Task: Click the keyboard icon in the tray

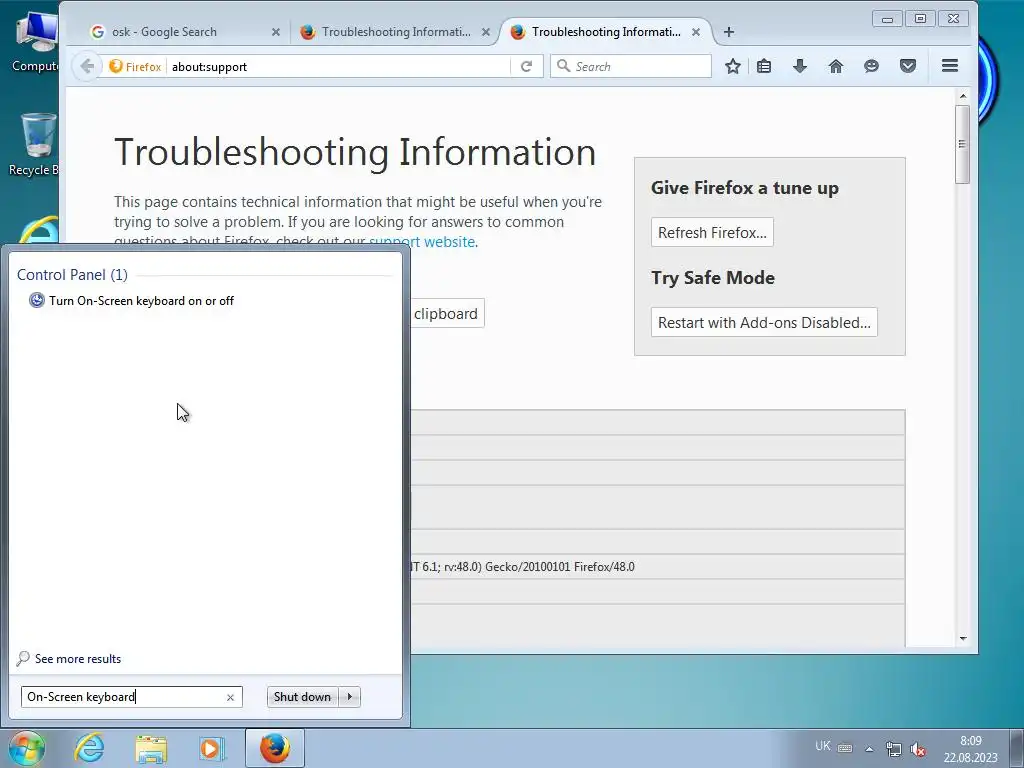Action: [x=845, y=748]
